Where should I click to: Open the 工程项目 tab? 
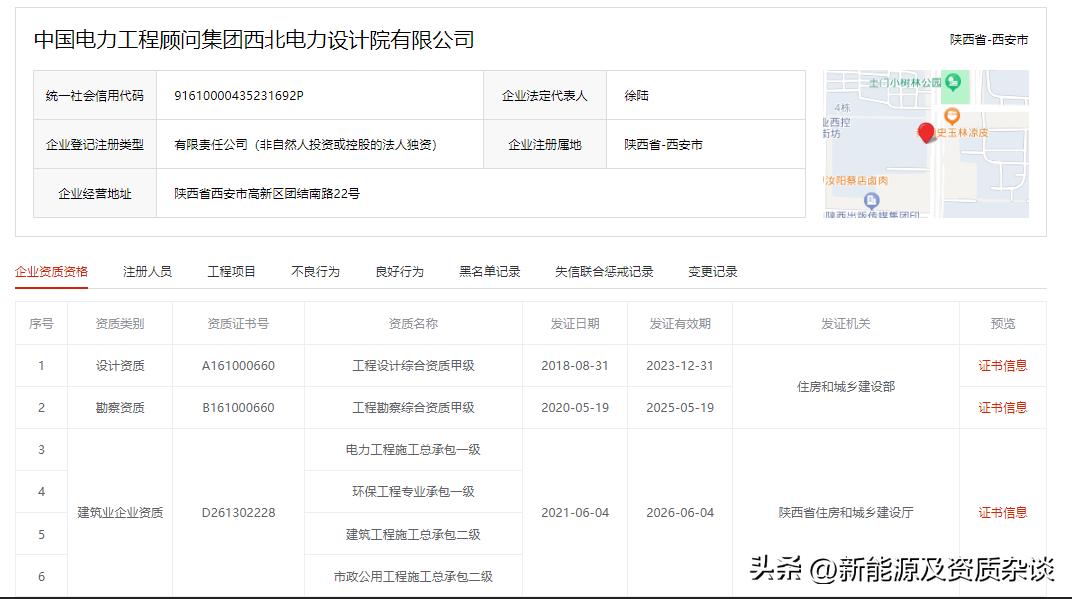pos(231,270)
